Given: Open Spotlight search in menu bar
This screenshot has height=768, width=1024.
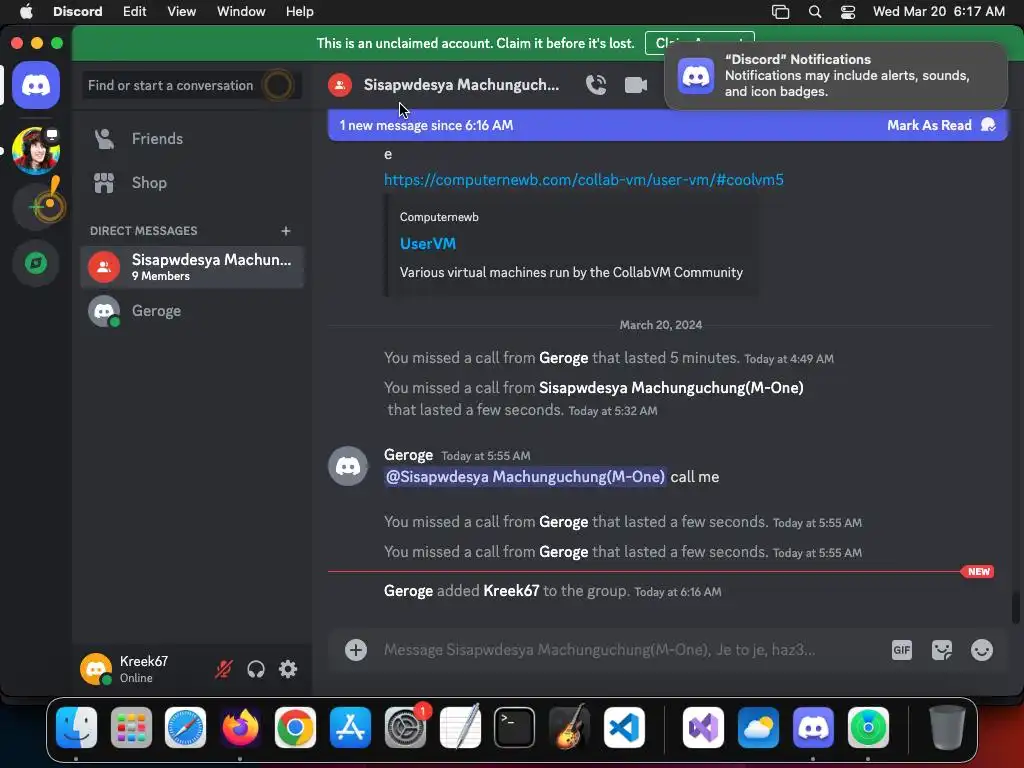Looking at the screenshot, I should tap(814, 12).
